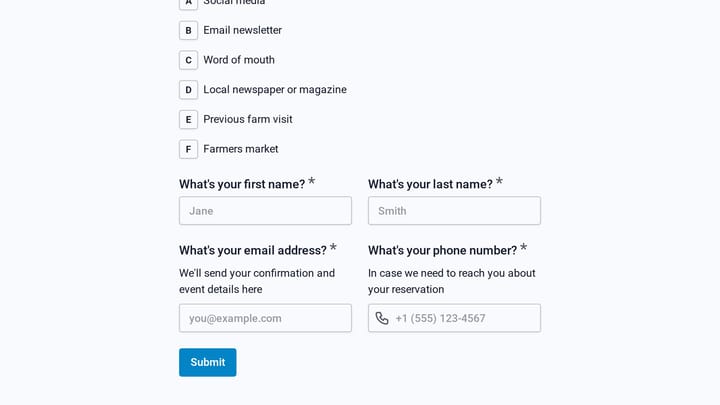This screenshot has height=405, width=720.
Task: Click the Word of mouth option text
Action: pyautogui.click(x=239, y=60)
